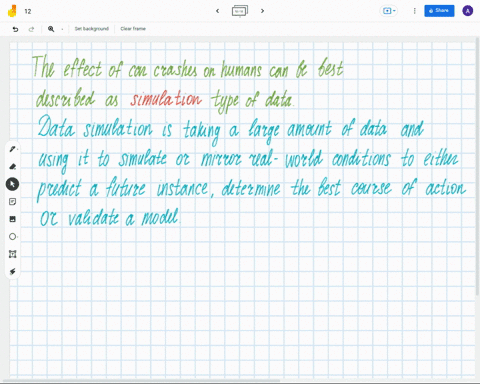480x384 pixels.
Task: Select the Eraser tool
Action: [13, 166]
